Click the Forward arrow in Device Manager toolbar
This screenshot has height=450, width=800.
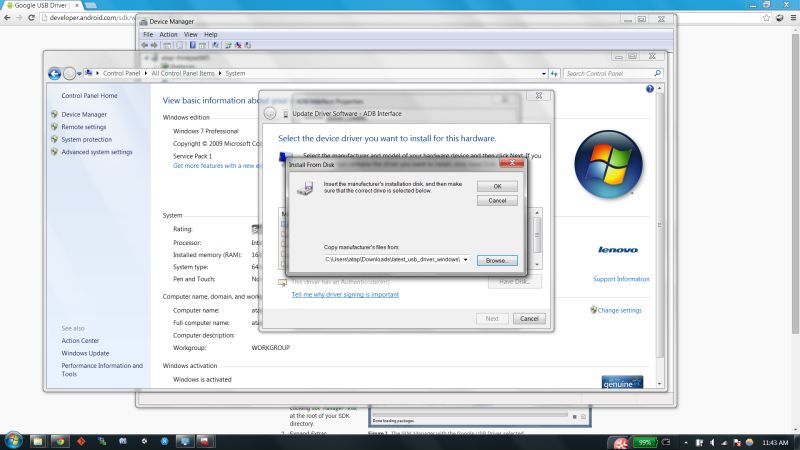[x=154, y=45]
